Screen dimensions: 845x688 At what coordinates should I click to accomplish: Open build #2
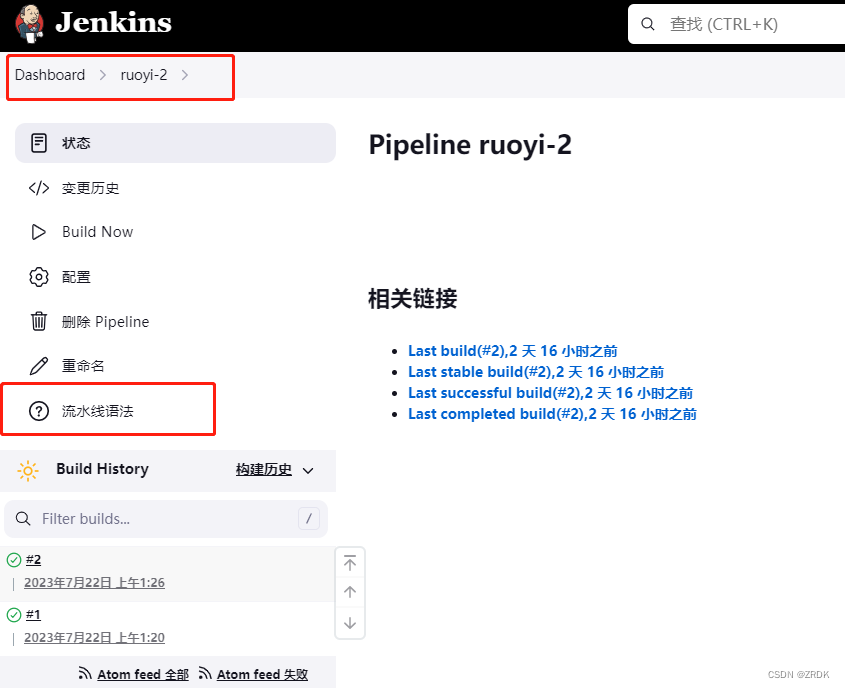(x=33, y=560)
